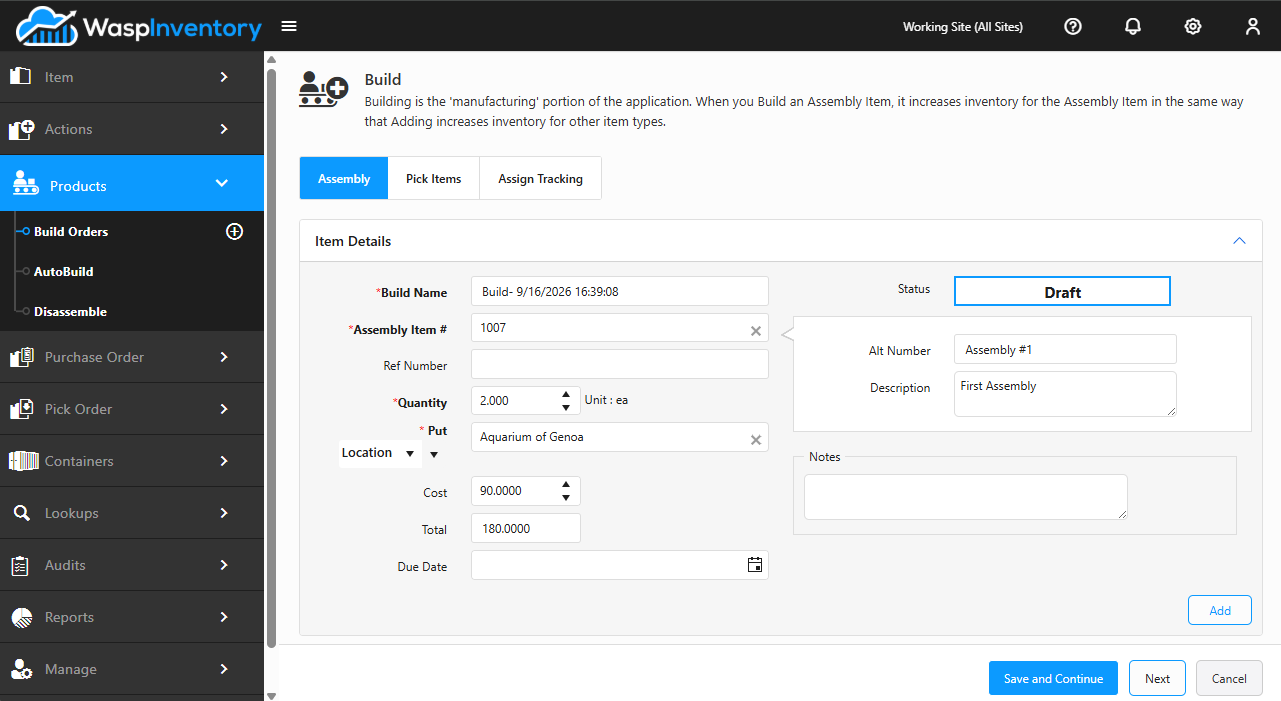The height and width of the screenshot is (701, 1281).
Task: Open the Put Location dropdown
Action: point(378,453)
